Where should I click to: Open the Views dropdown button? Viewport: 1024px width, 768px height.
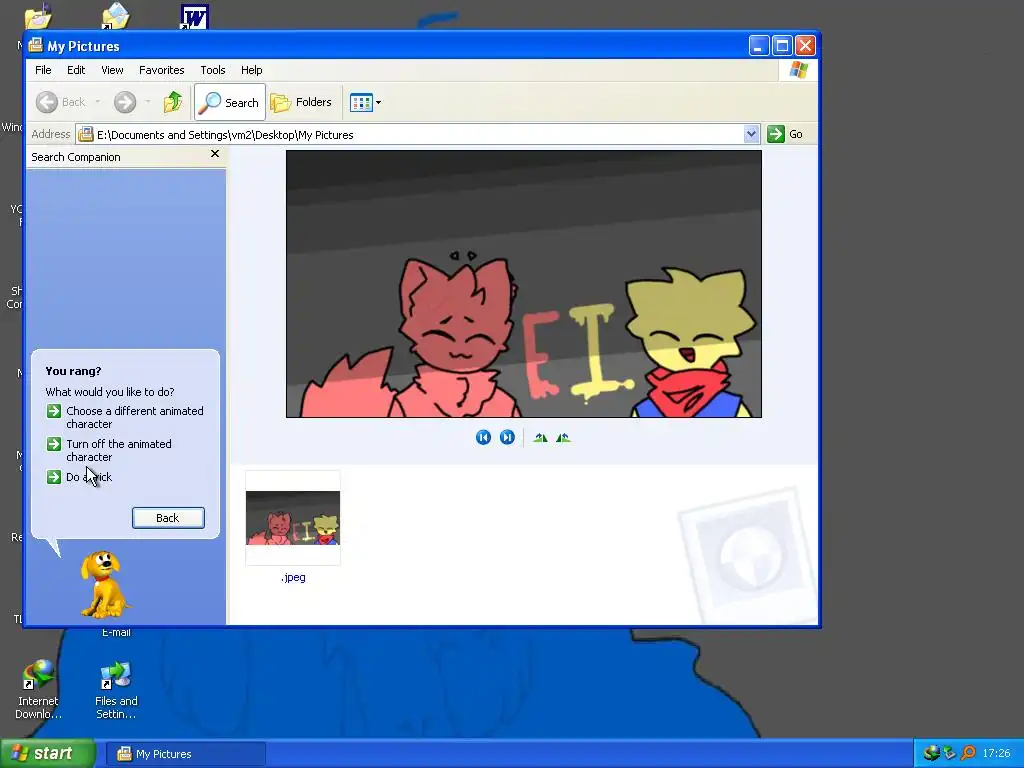click(x=365, y=102)
